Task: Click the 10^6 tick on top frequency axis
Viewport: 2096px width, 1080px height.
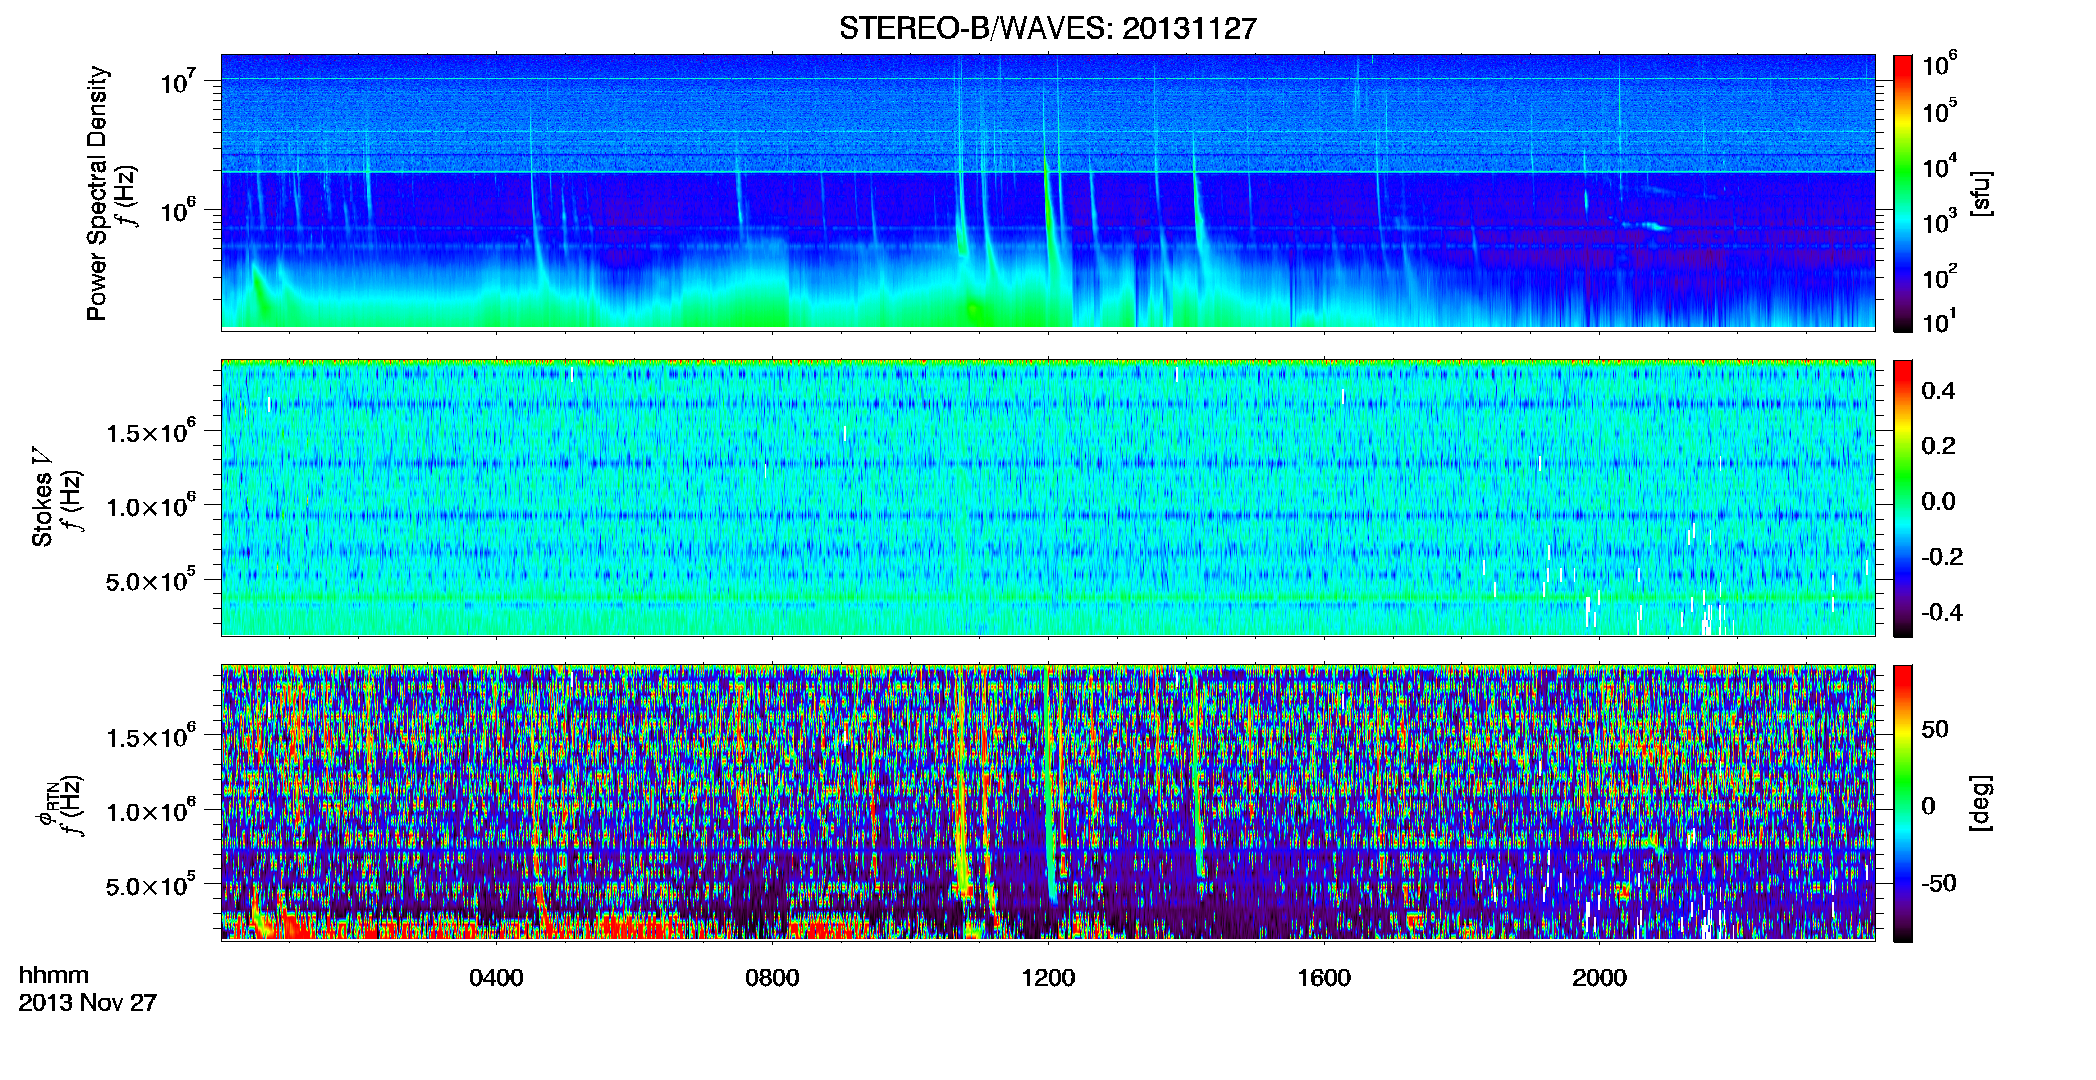Action: (177, 211)
